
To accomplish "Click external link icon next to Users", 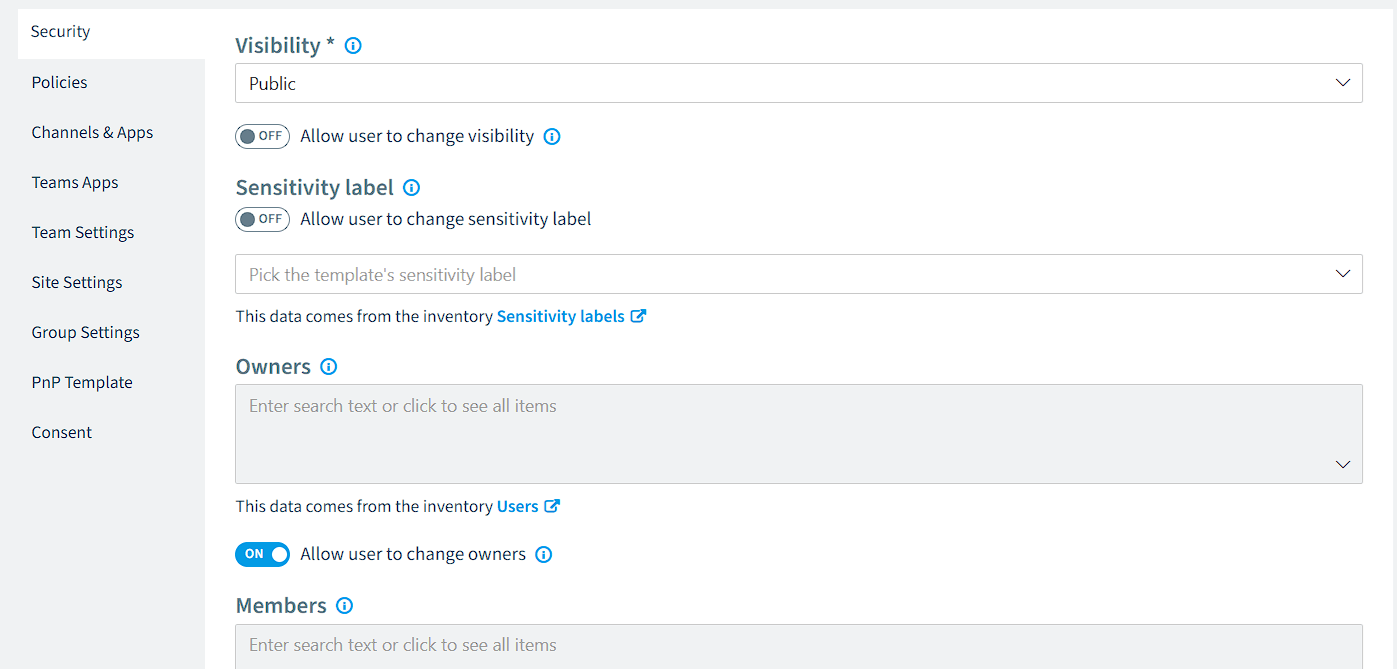I will 552,506.
